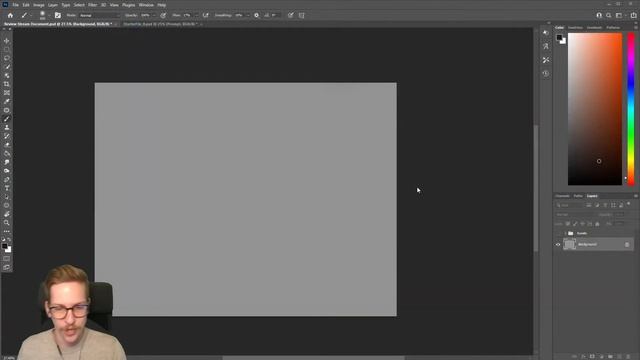Select the Type tool
640x360 pixels.
point(7,188)
